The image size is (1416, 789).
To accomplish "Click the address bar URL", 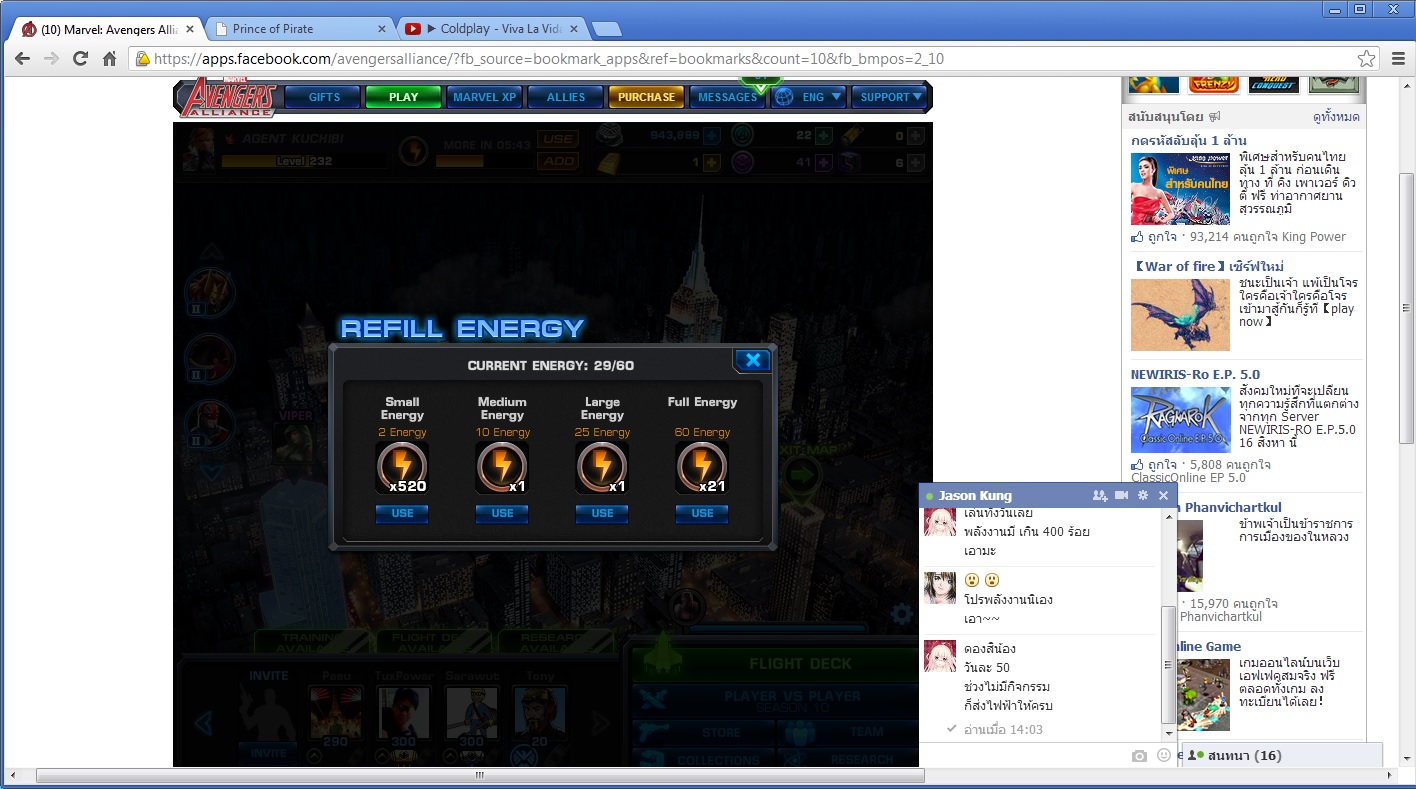I will click(548, 59).
